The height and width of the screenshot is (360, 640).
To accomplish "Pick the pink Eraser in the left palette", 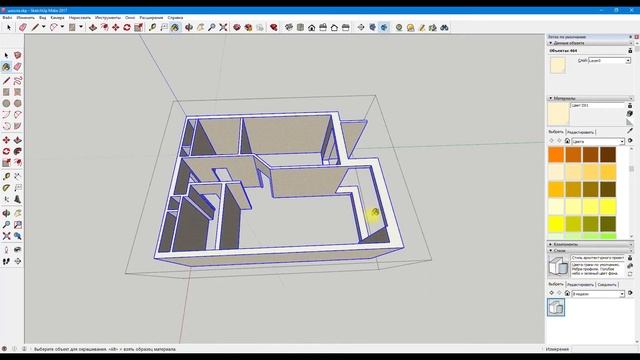I will click(18, 67).
